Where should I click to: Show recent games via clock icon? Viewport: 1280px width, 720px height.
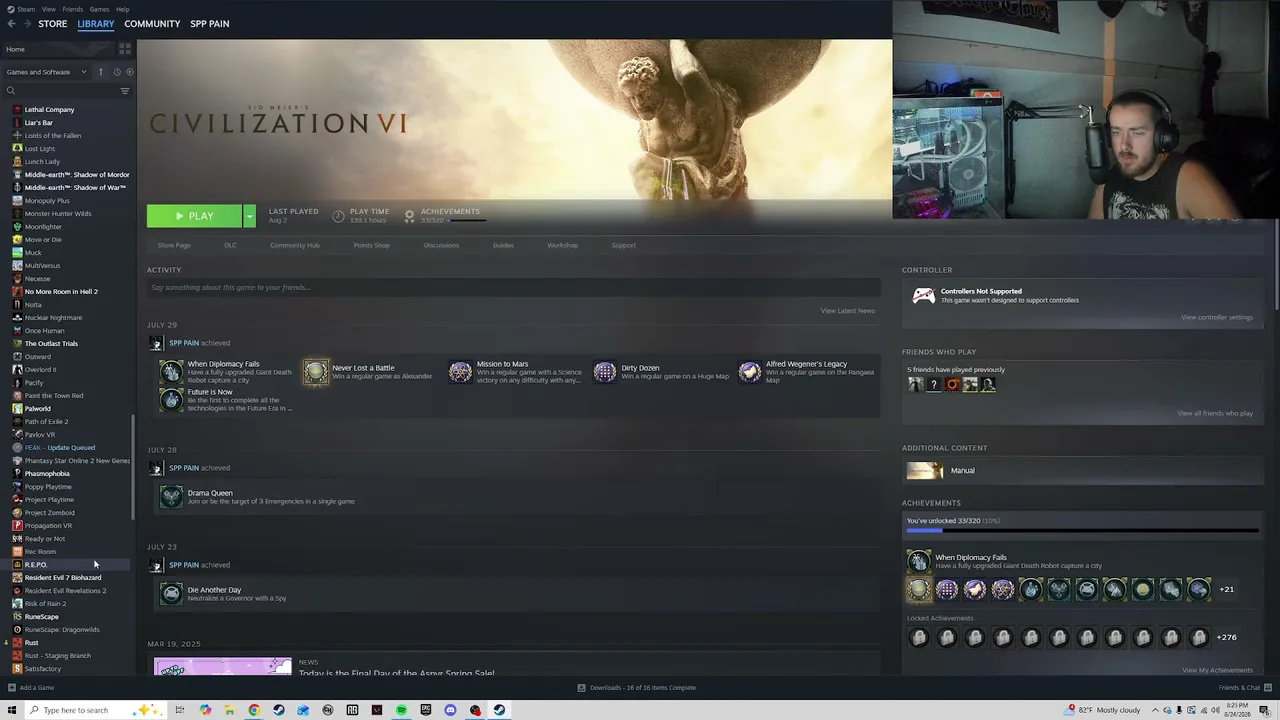click(x=117, y=72)
